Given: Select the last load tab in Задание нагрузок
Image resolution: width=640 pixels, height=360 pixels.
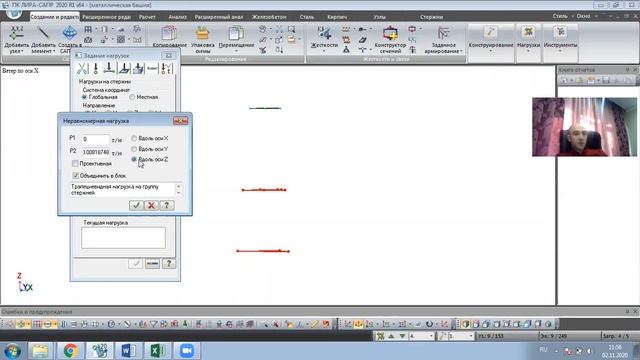Looking at the screenshot, I should click(x=166, y=69).
